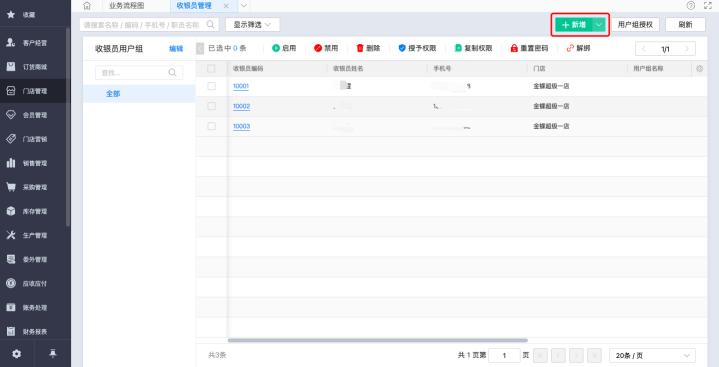Click 授予权限 shield action

click(x=417, y=48)
